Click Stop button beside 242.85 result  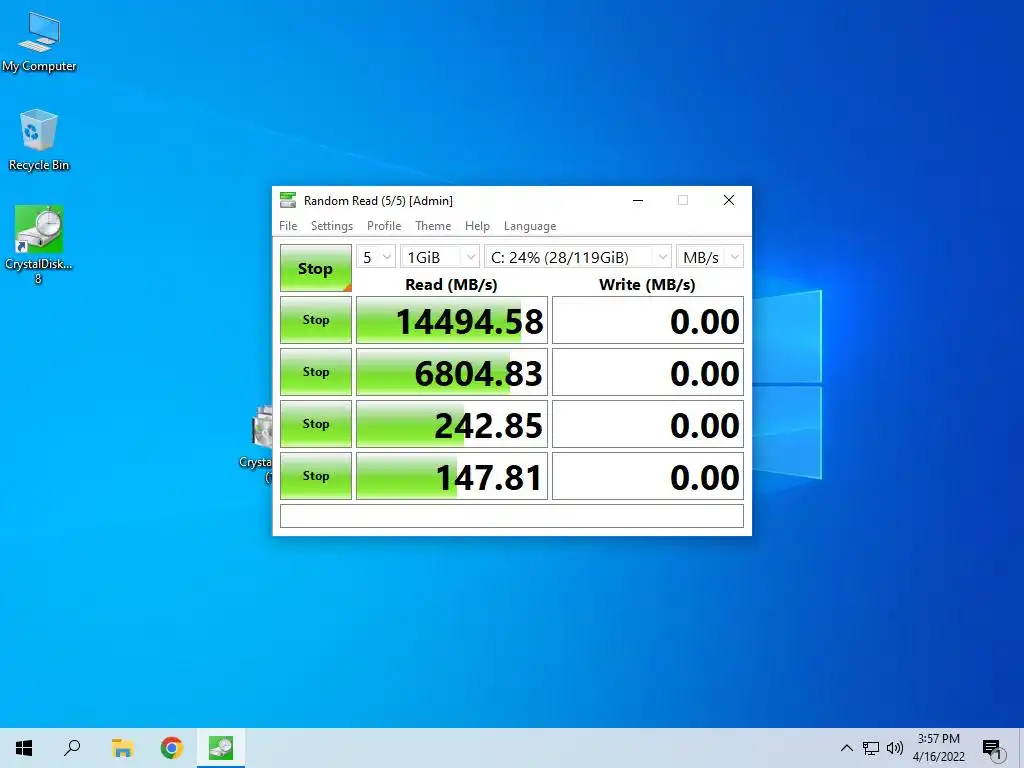point(315,424)
